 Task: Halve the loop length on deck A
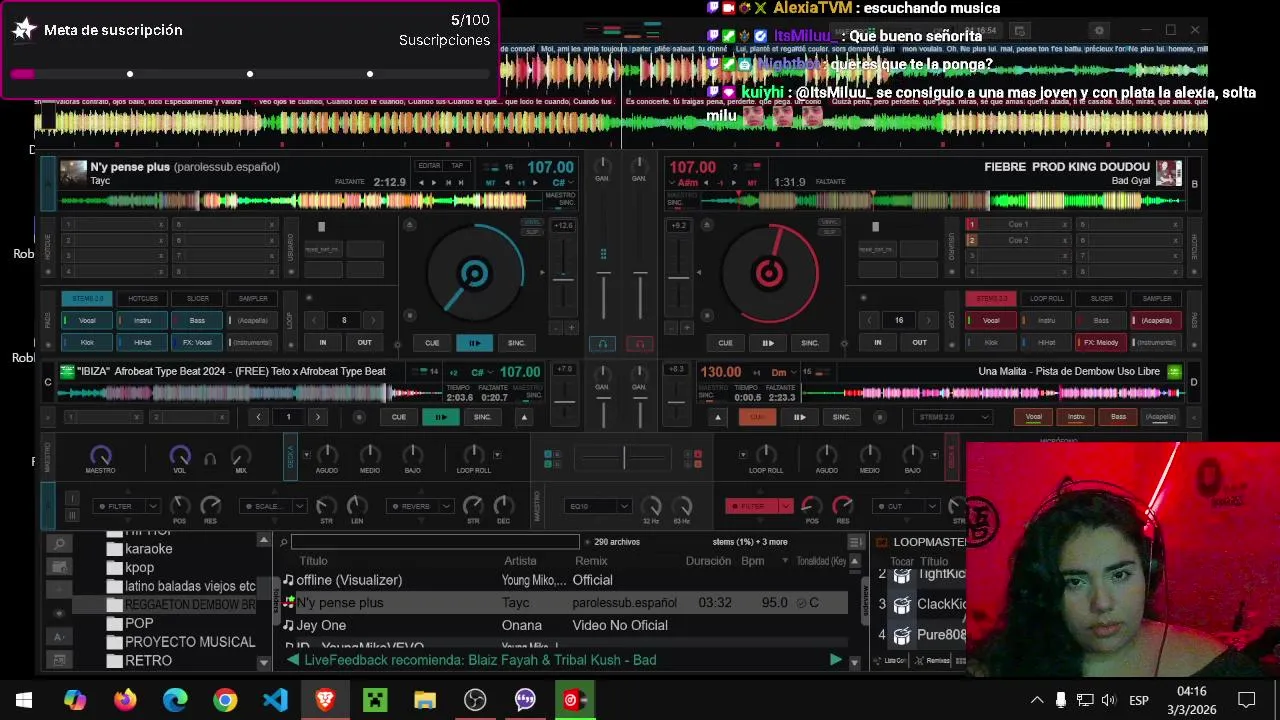click(x=315, y=320)
